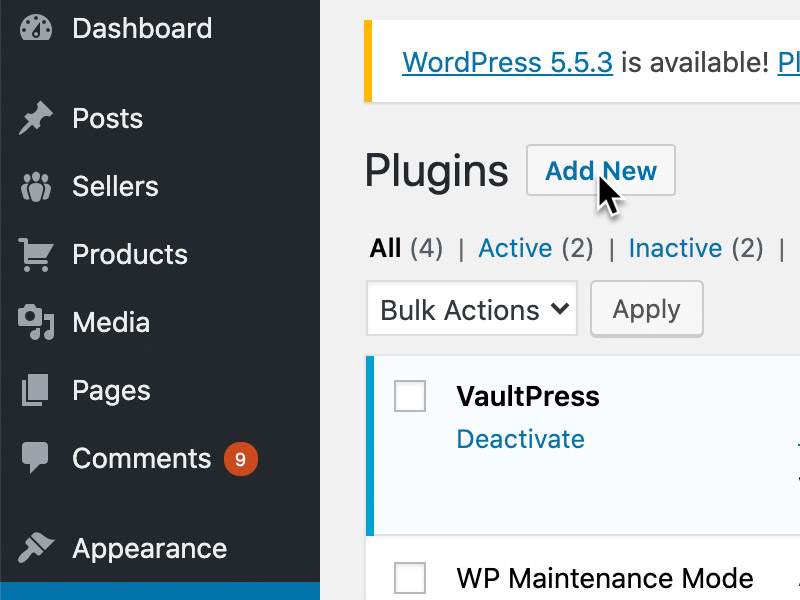The width and height of the screenshot is (800, 600).
Task: Deactivate the VaultPress plugin
Action: click(520, 439)
